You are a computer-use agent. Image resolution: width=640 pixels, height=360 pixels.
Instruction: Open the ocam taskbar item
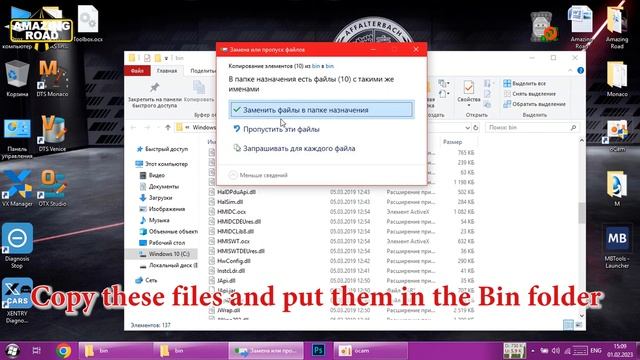371,350
